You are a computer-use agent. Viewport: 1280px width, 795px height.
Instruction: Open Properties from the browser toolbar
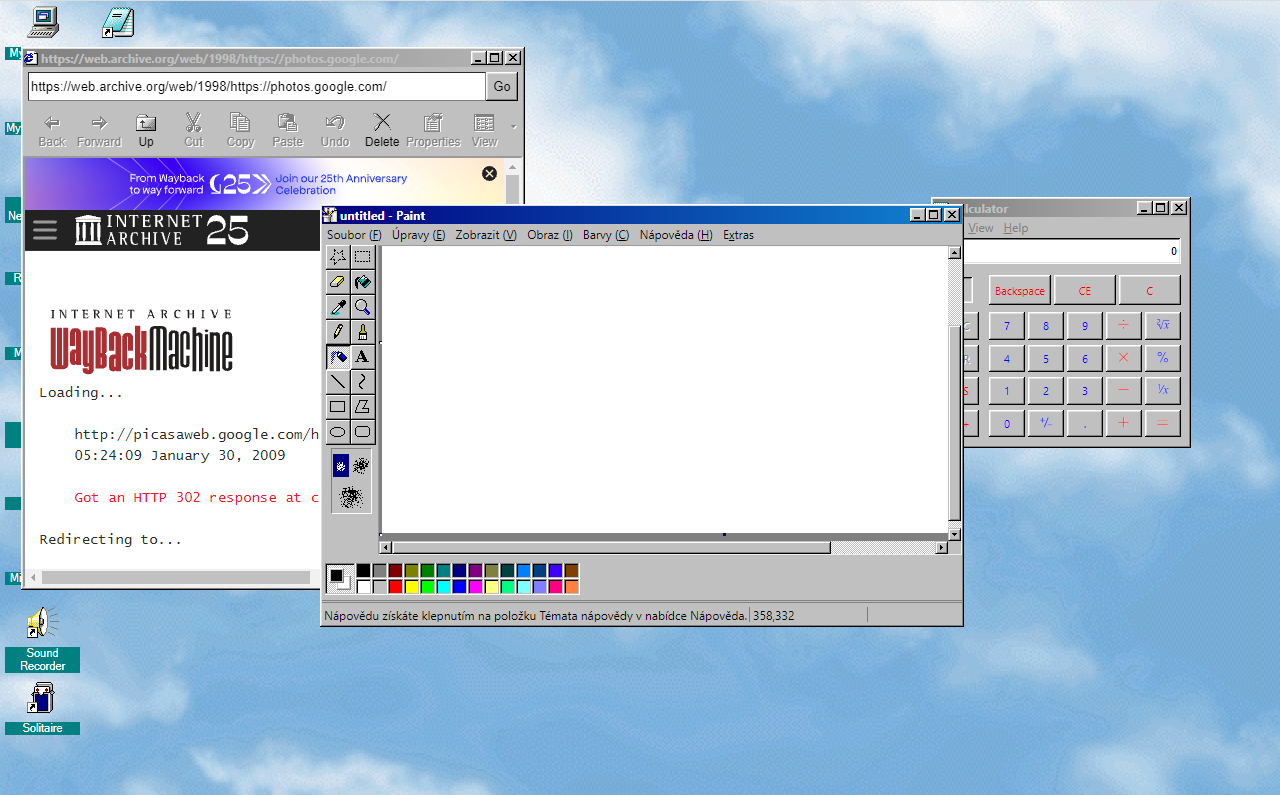coord(433,131)
